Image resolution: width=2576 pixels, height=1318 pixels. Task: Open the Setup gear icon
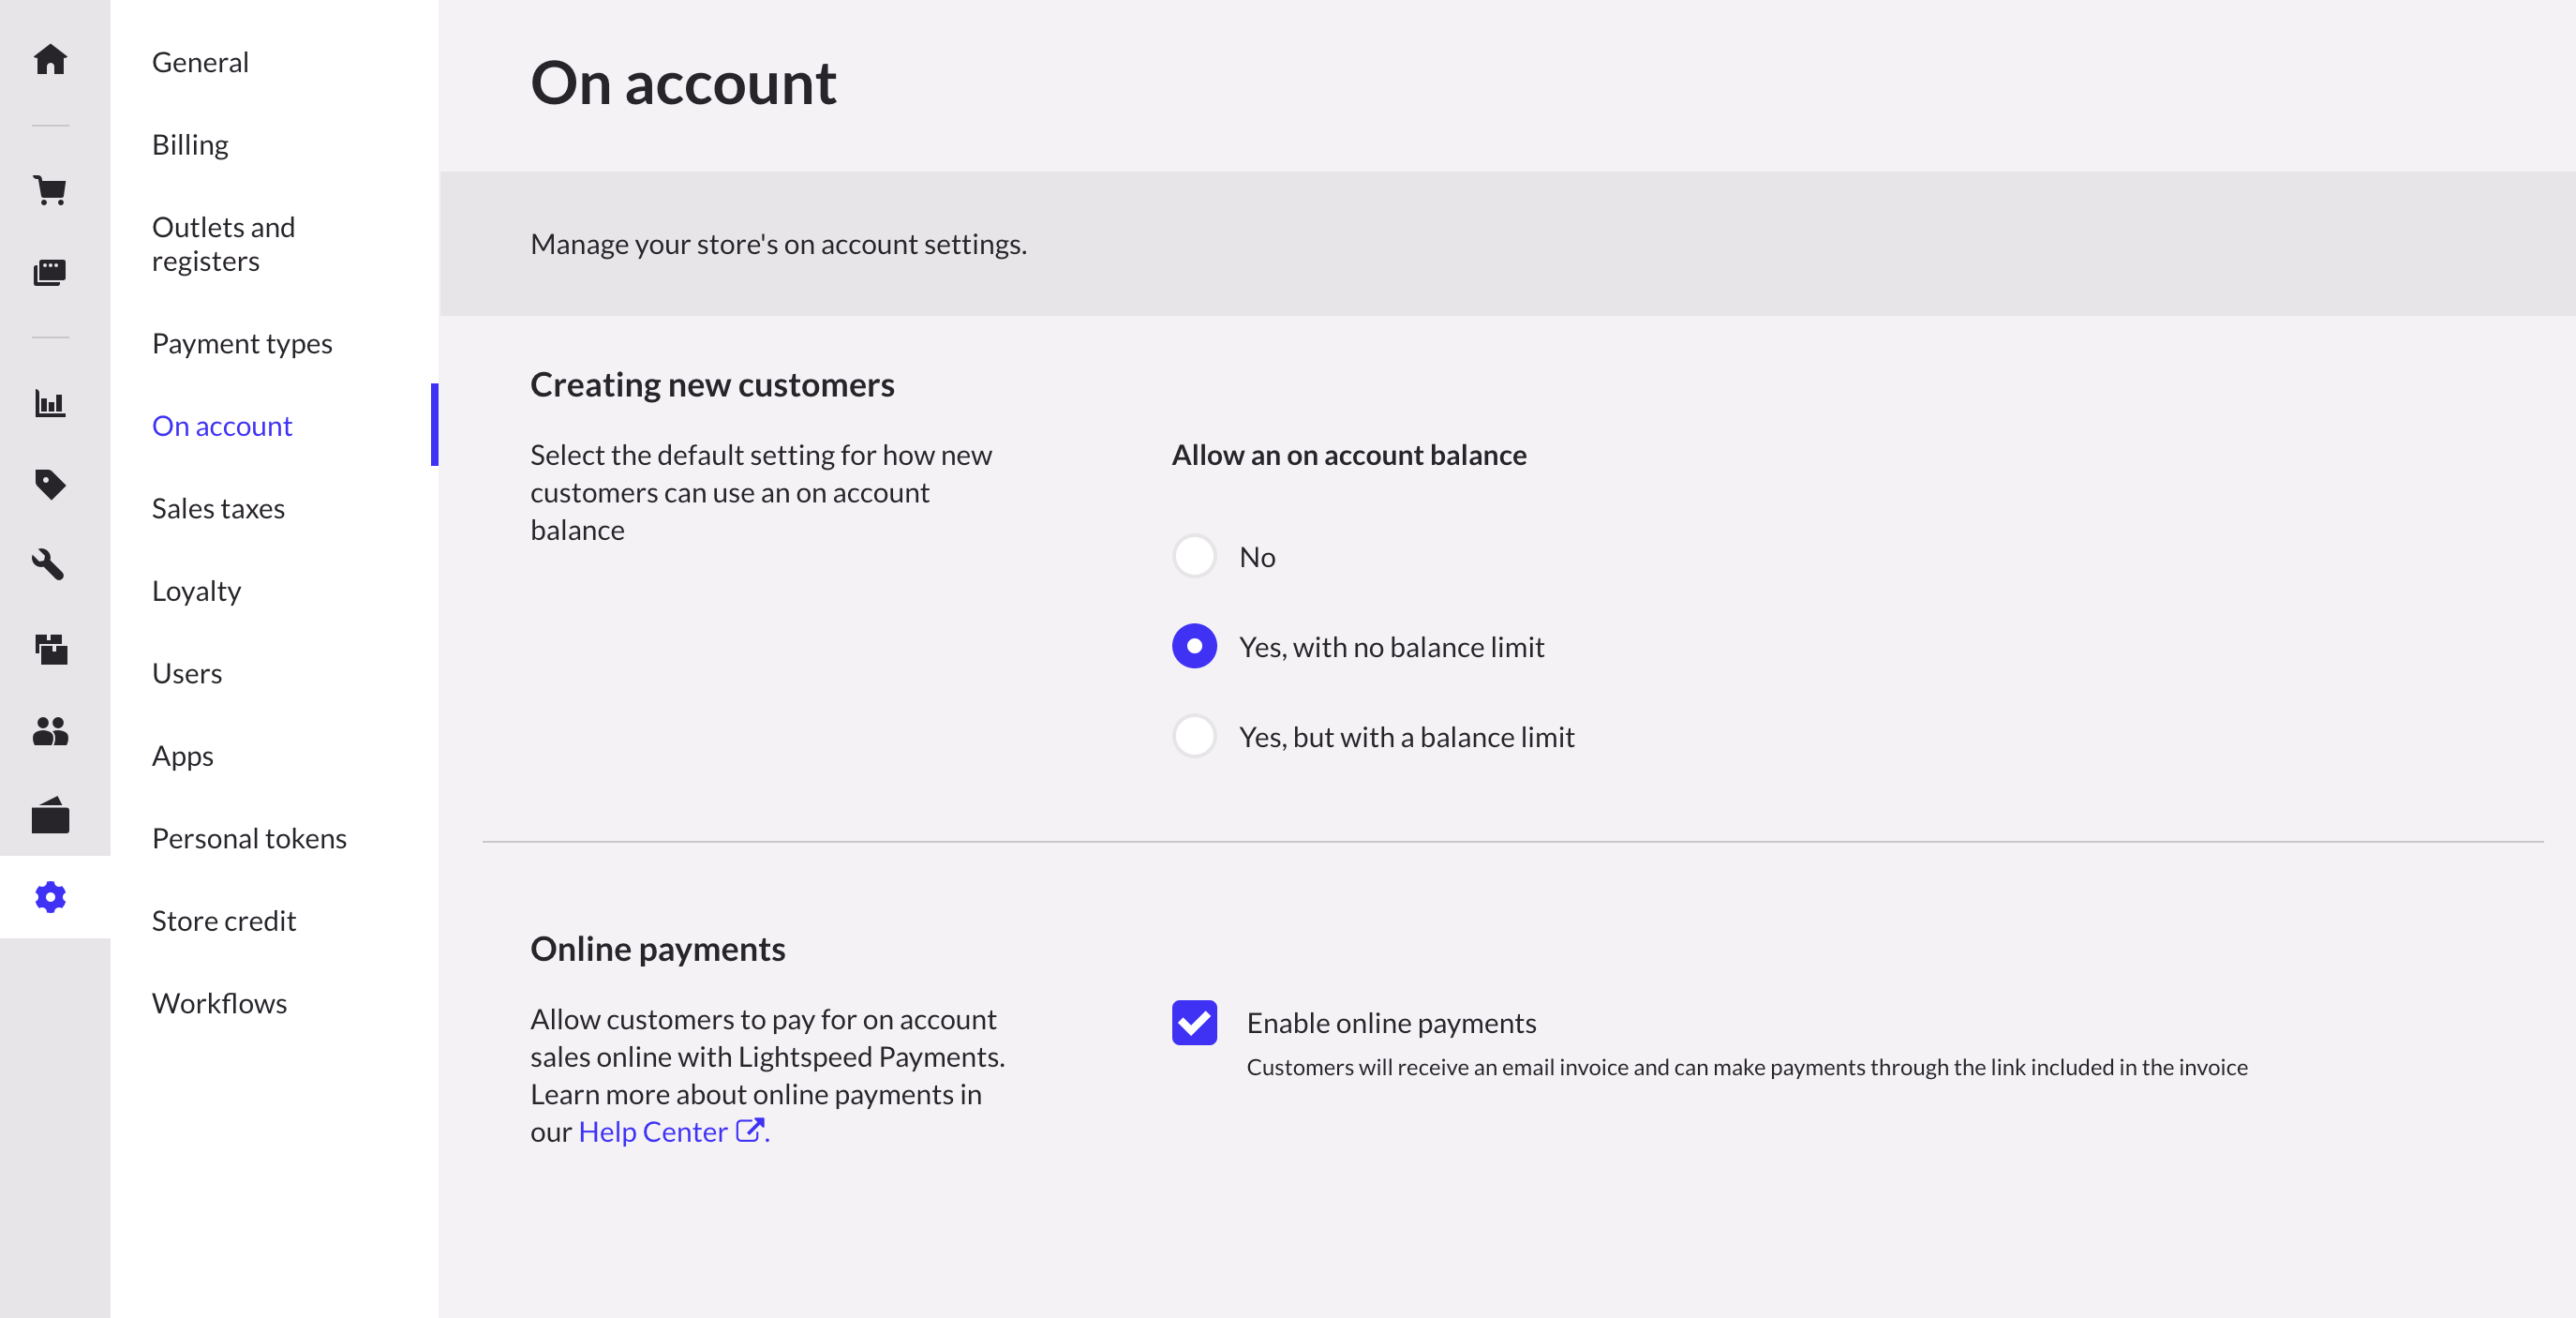coord(50,897)
